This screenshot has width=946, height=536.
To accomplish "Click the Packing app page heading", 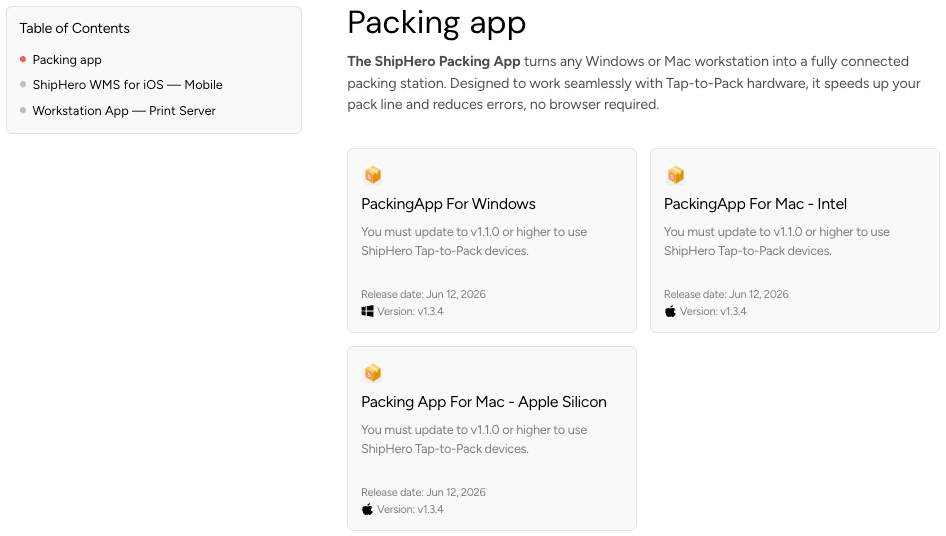I will click(437, 23).
